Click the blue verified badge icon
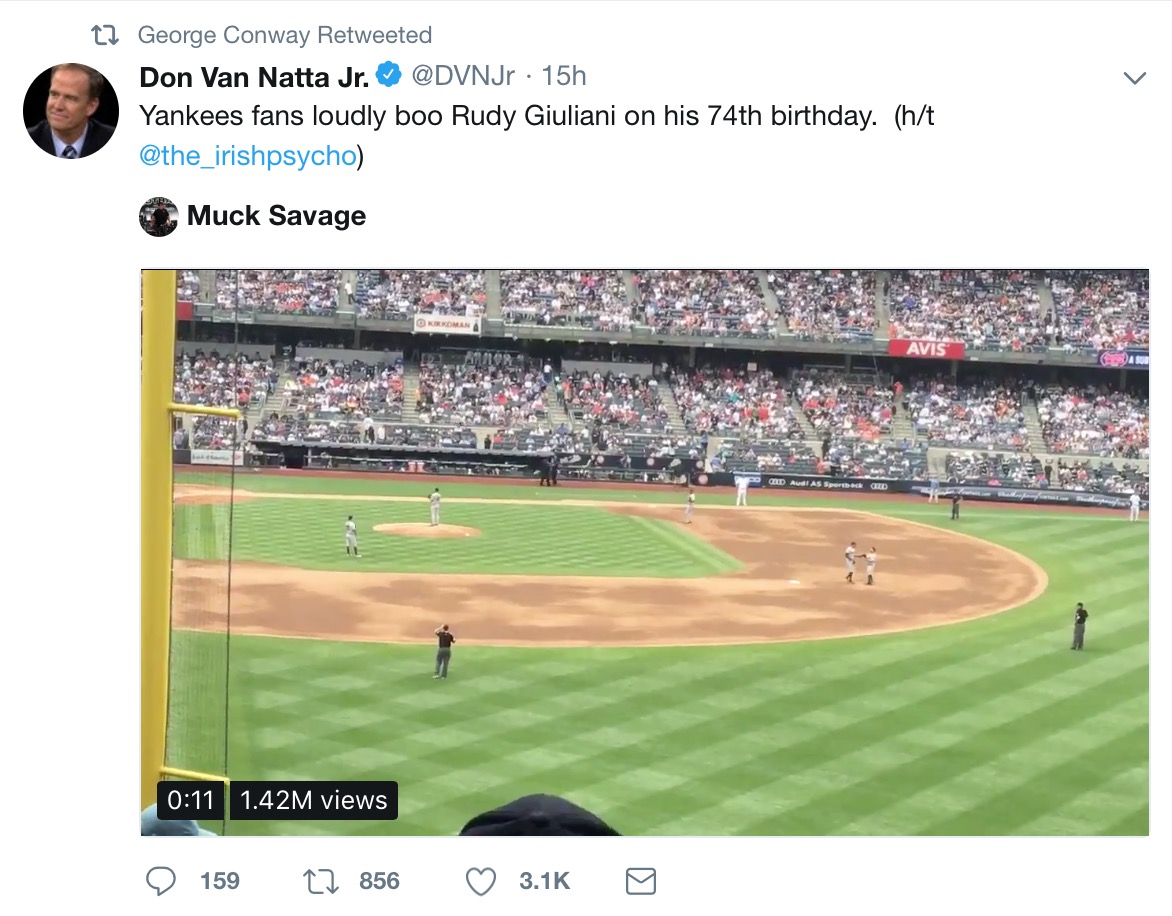 click(x=388, y=75)
